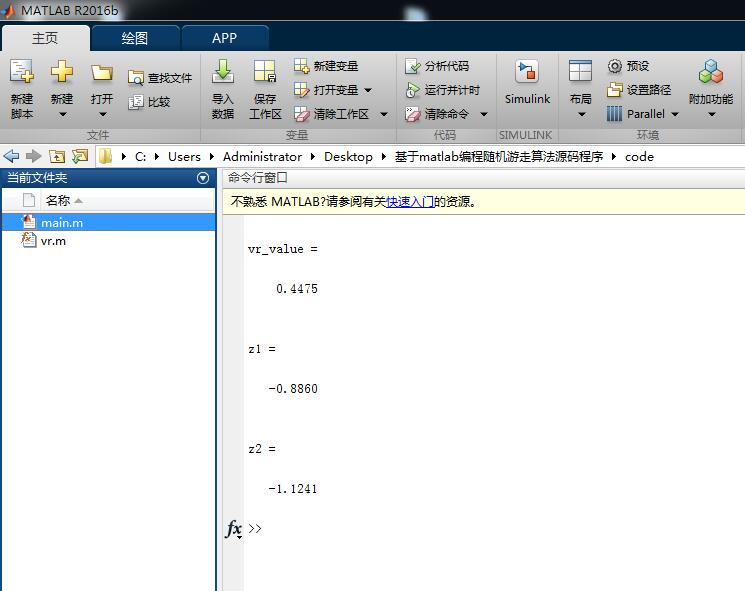This screenshot has width=745, height=591.
Task: Click z2 result -1.1241
Action: click(x=293, y=488)
